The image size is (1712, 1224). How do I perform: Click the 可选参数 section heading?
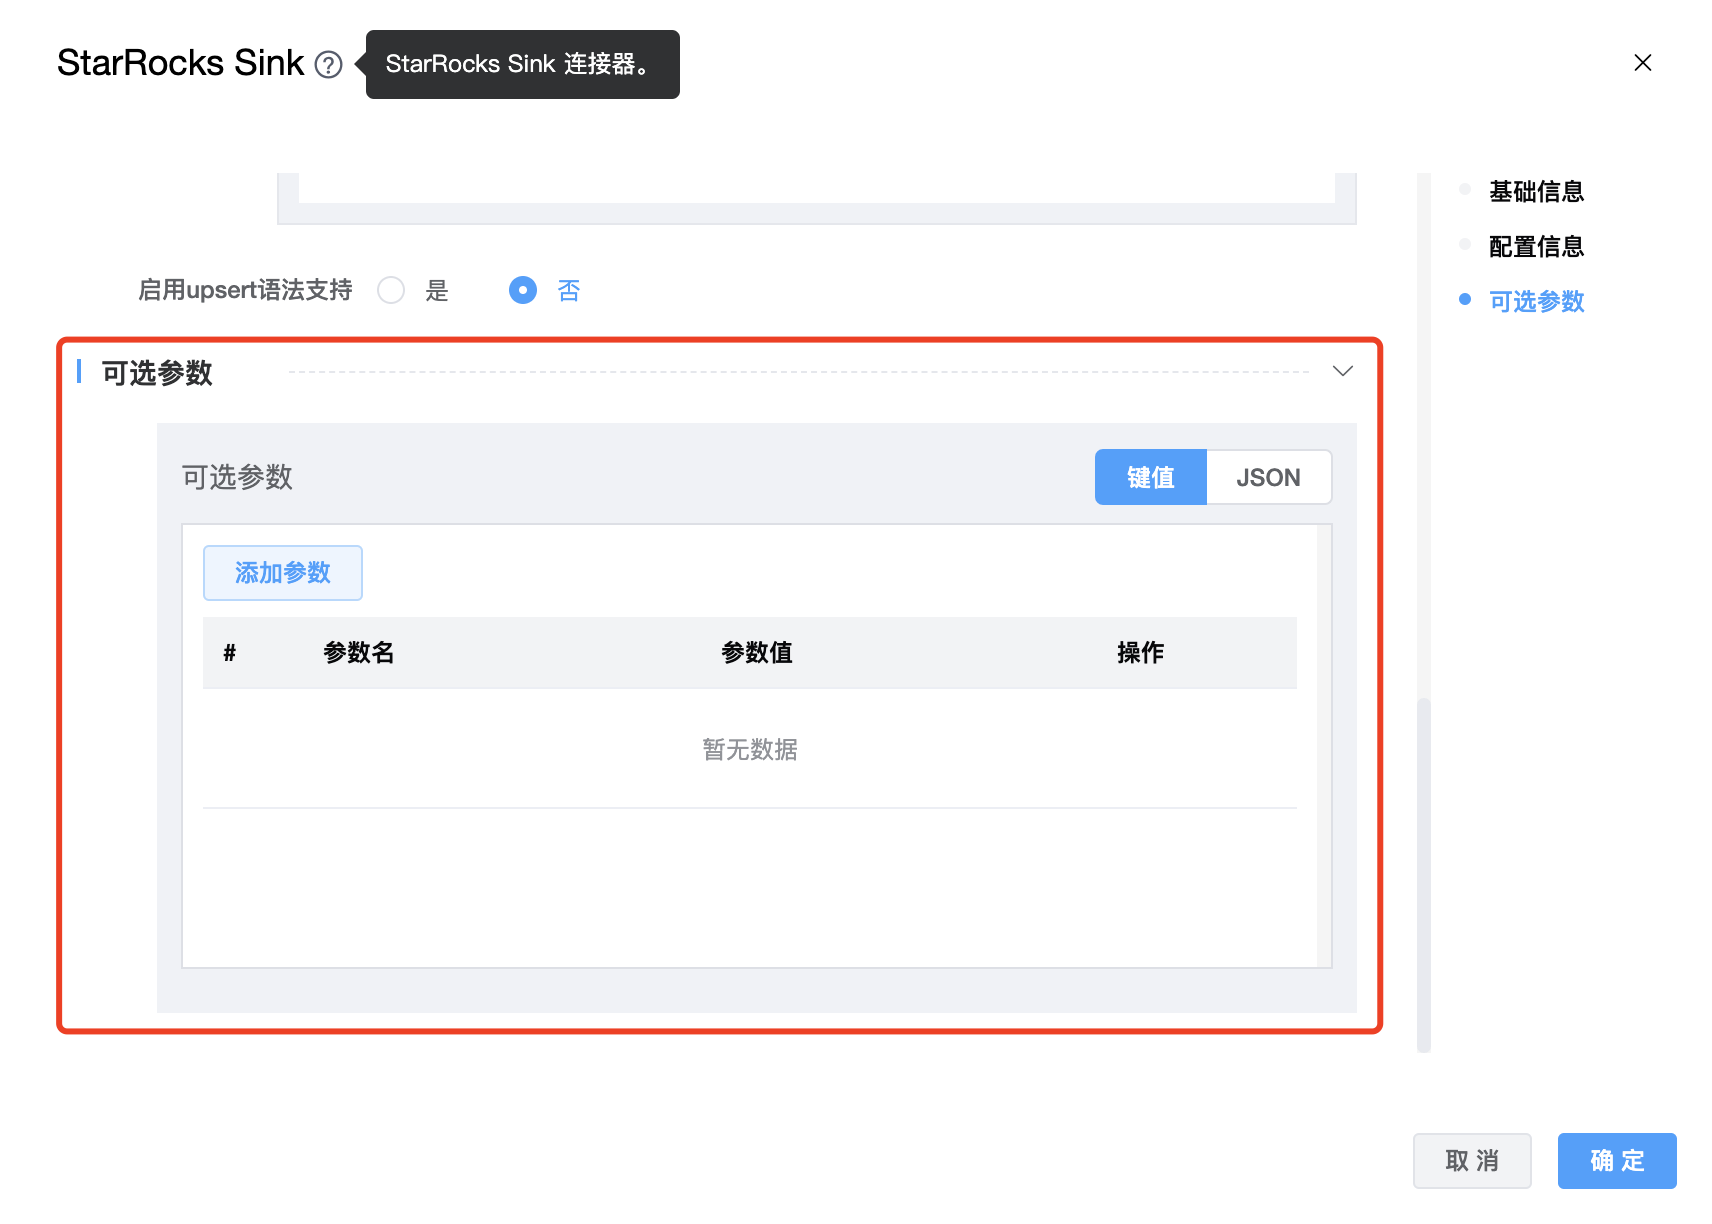point(158,373)
